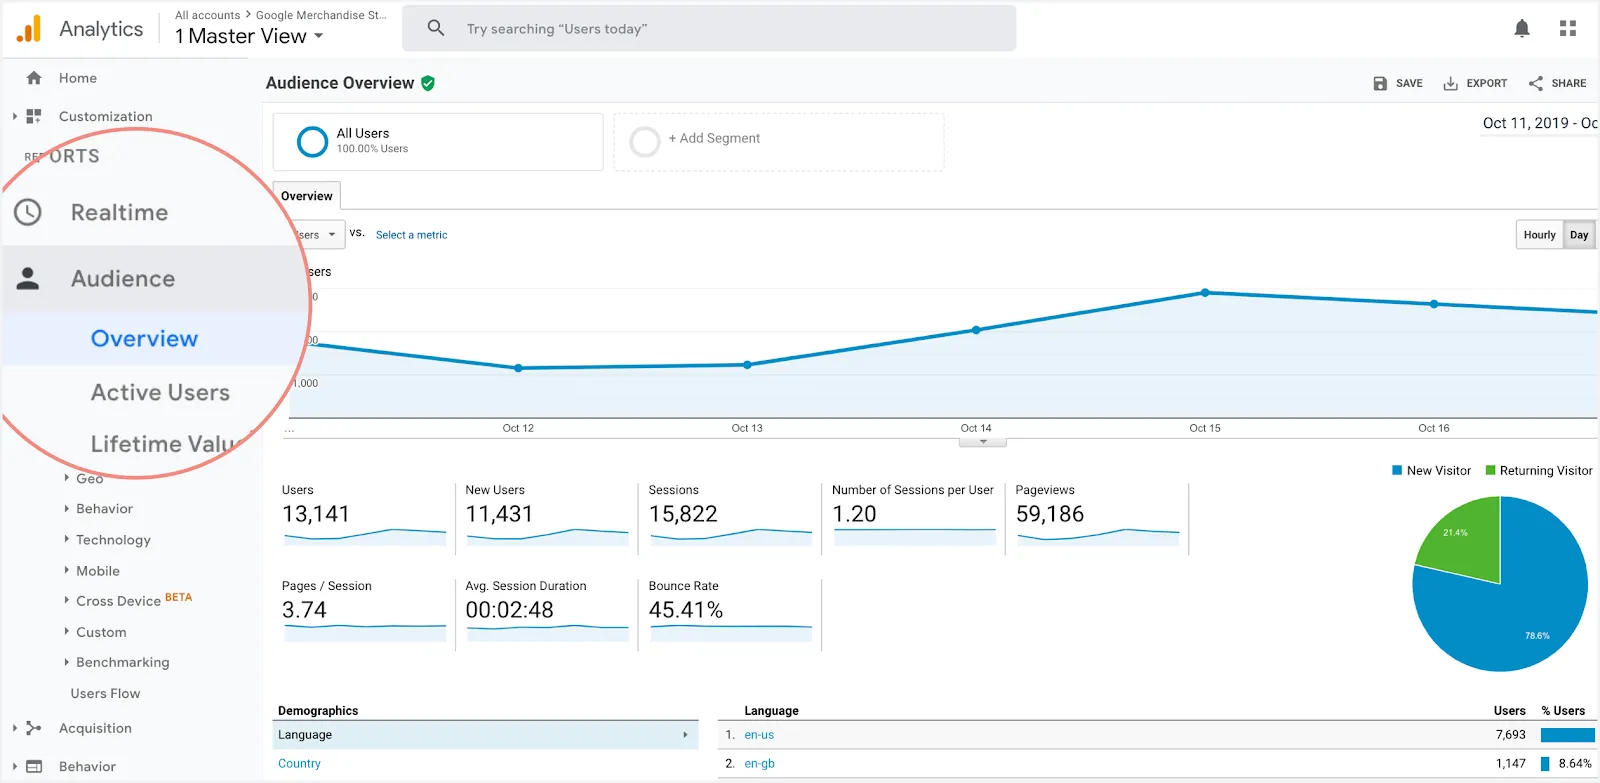Select the Overview tab above chart
The width and height of the screenshot is (1600, 783).
307,196
